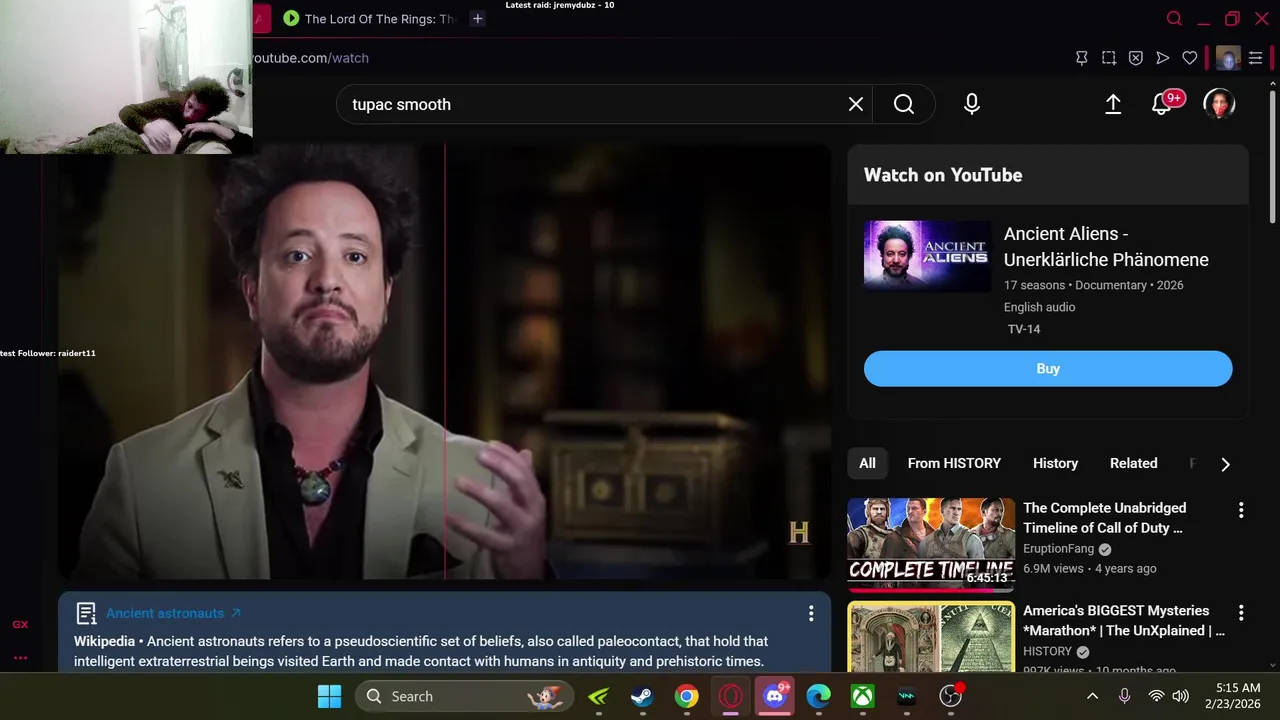Click '6.9M views • 4 years ago' text

(x=1089, y=568)
